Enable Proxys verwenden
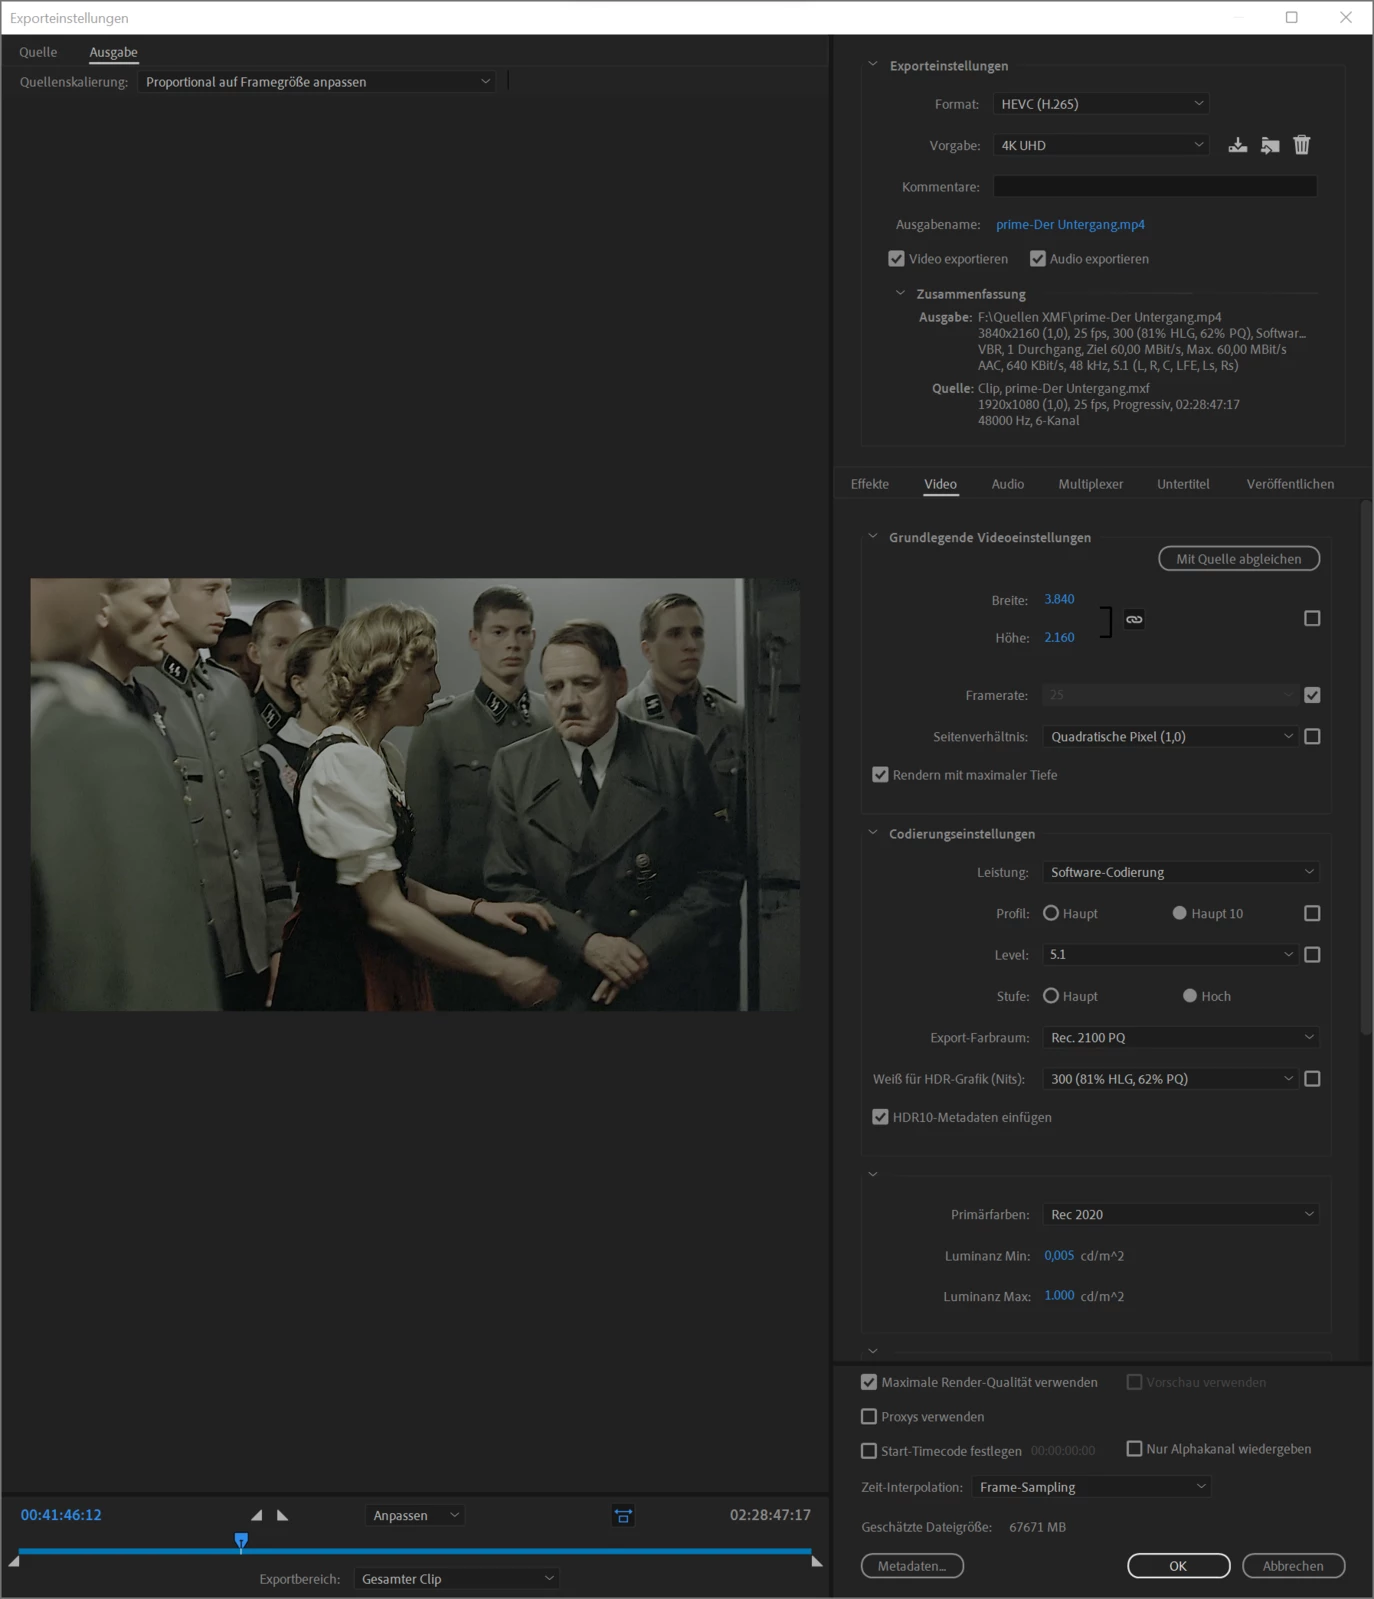 [869, 1417]
